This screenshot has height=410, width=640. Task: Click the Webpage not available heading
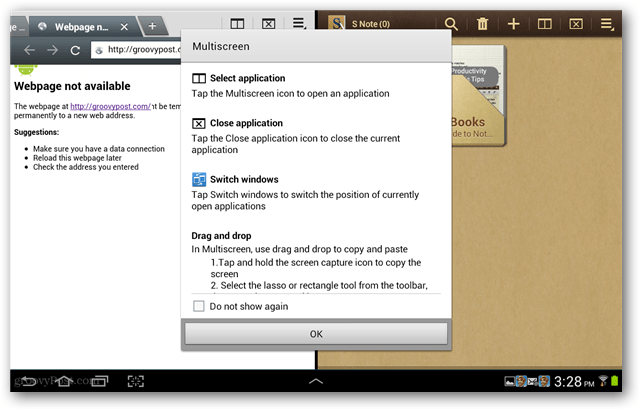click(x=72, y=86)
